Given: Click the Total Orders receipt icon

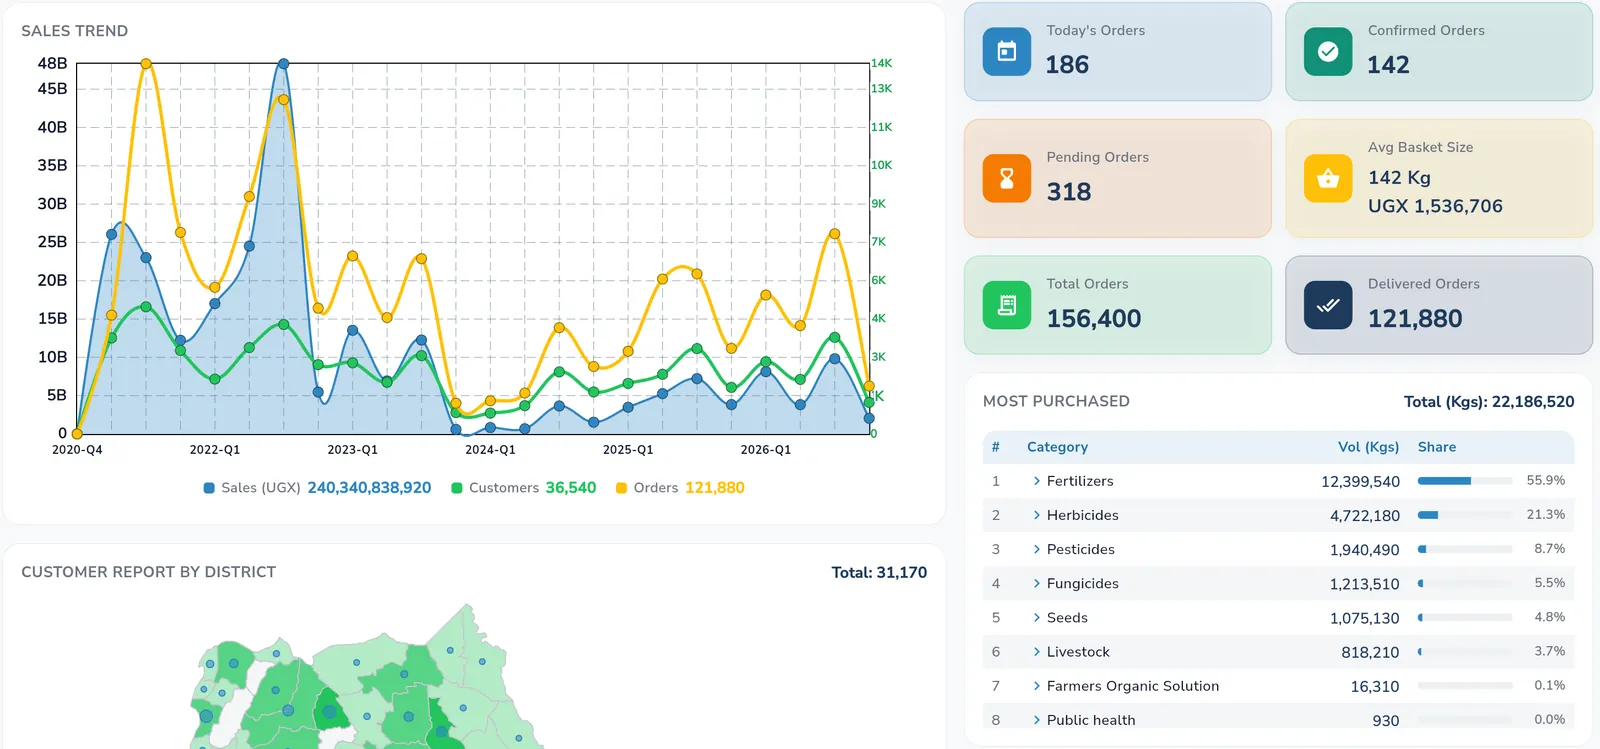Looking at the screenshot, I should point(1007,305).
